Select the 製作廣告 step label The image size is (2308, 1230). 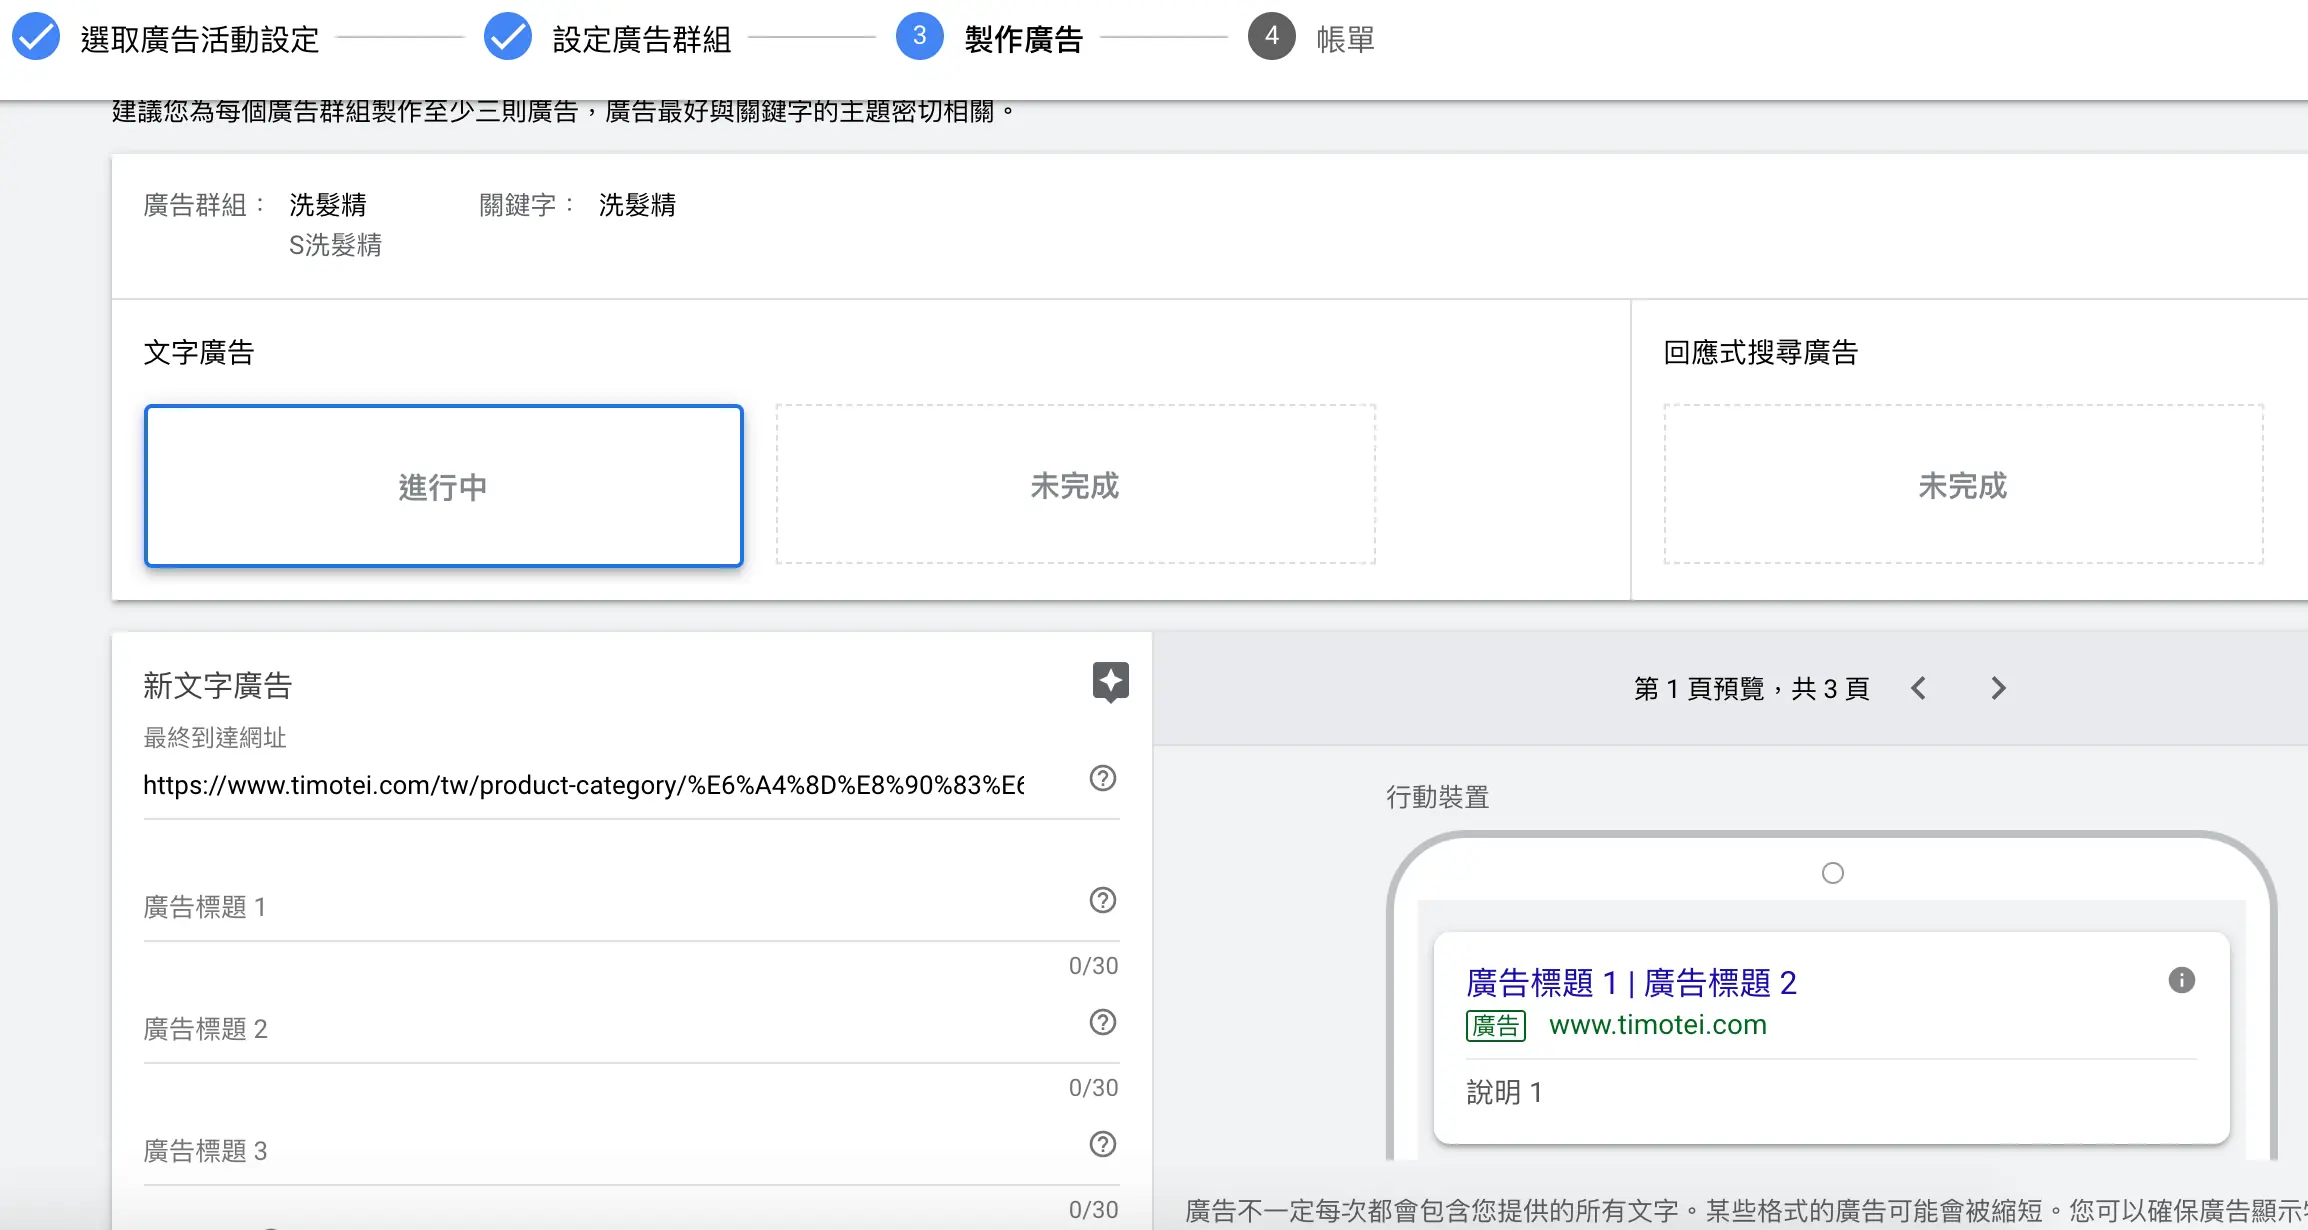point(1024,40)
